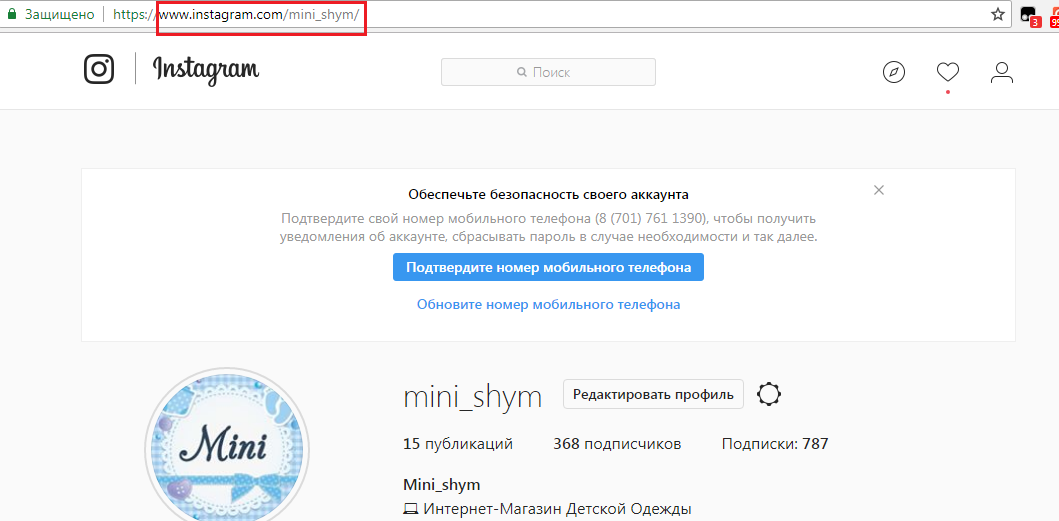Click Подтвердите номер мобильного телефона button

(x=548, y=267)
